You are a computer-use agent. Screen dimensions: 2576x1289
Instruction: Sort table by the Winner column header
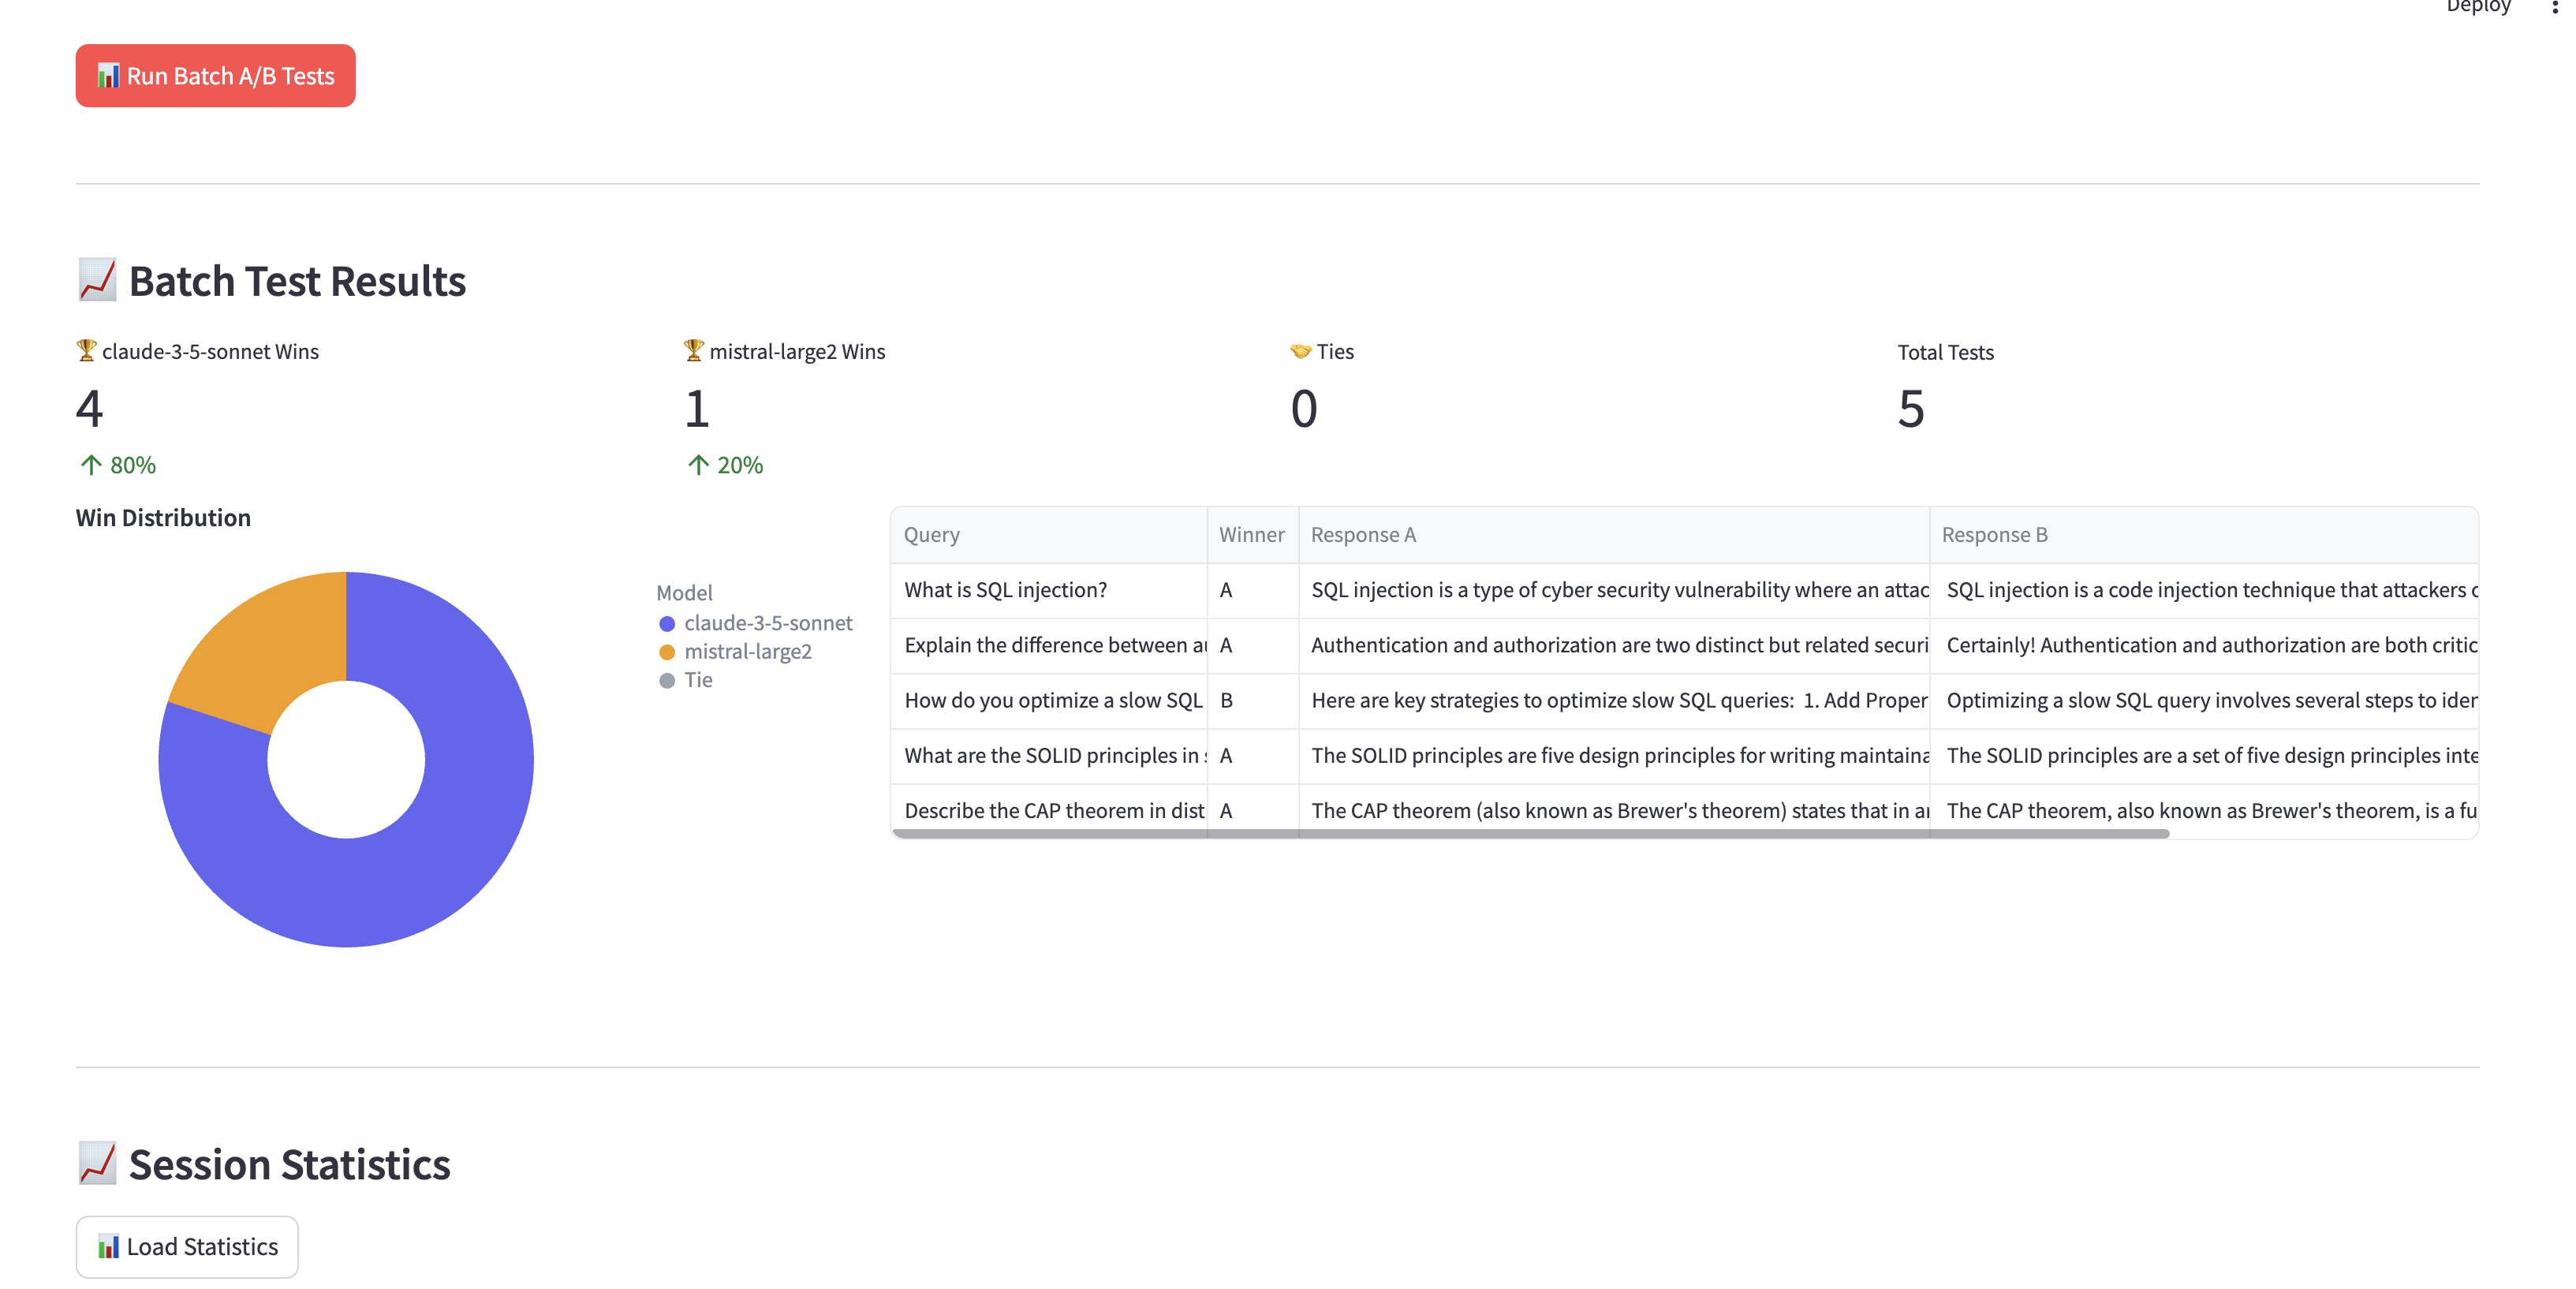pos(1251,535)
